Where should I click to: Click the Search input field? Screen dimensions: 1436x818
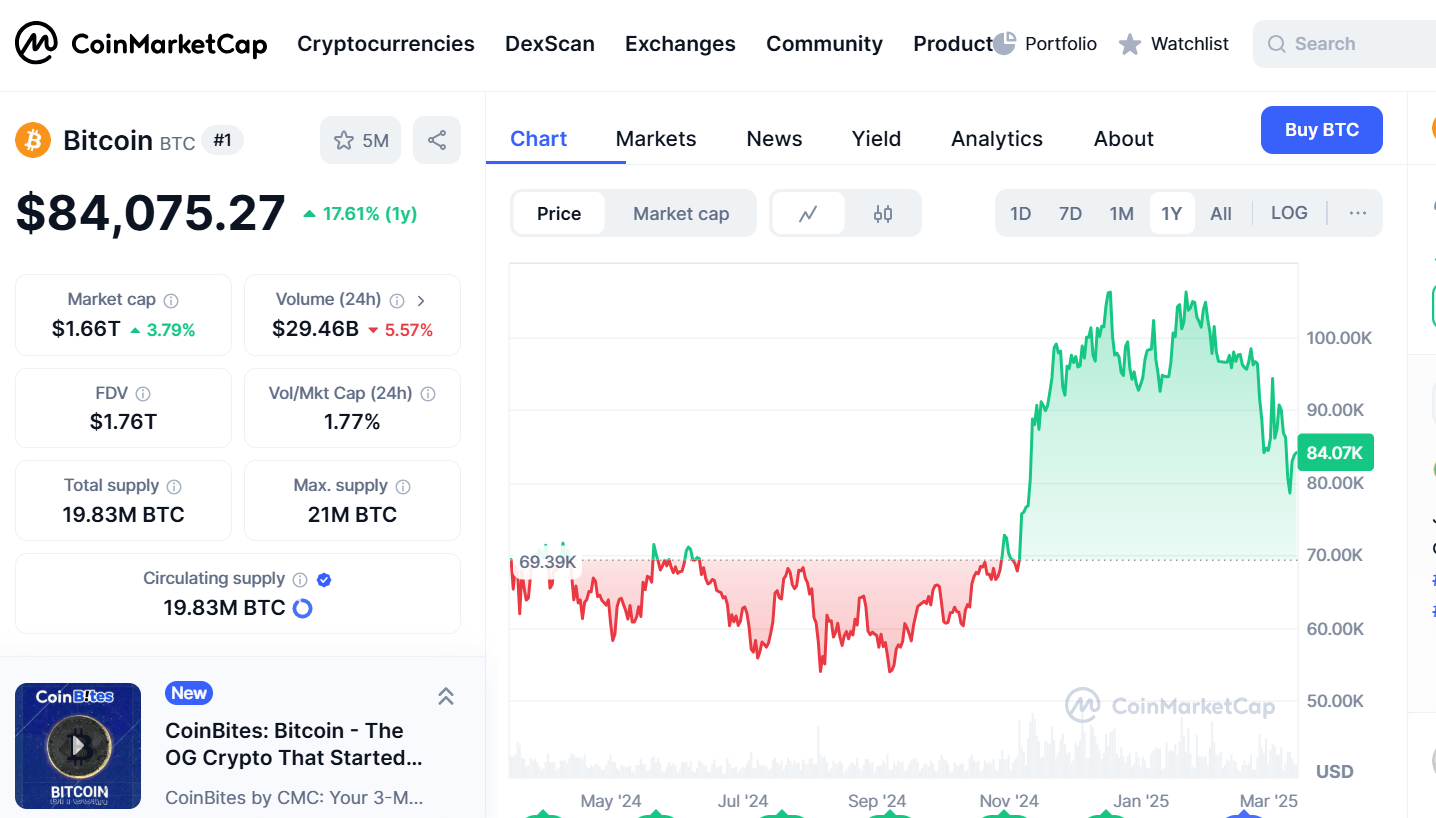pyautogui.click(x=1345, y=44)
